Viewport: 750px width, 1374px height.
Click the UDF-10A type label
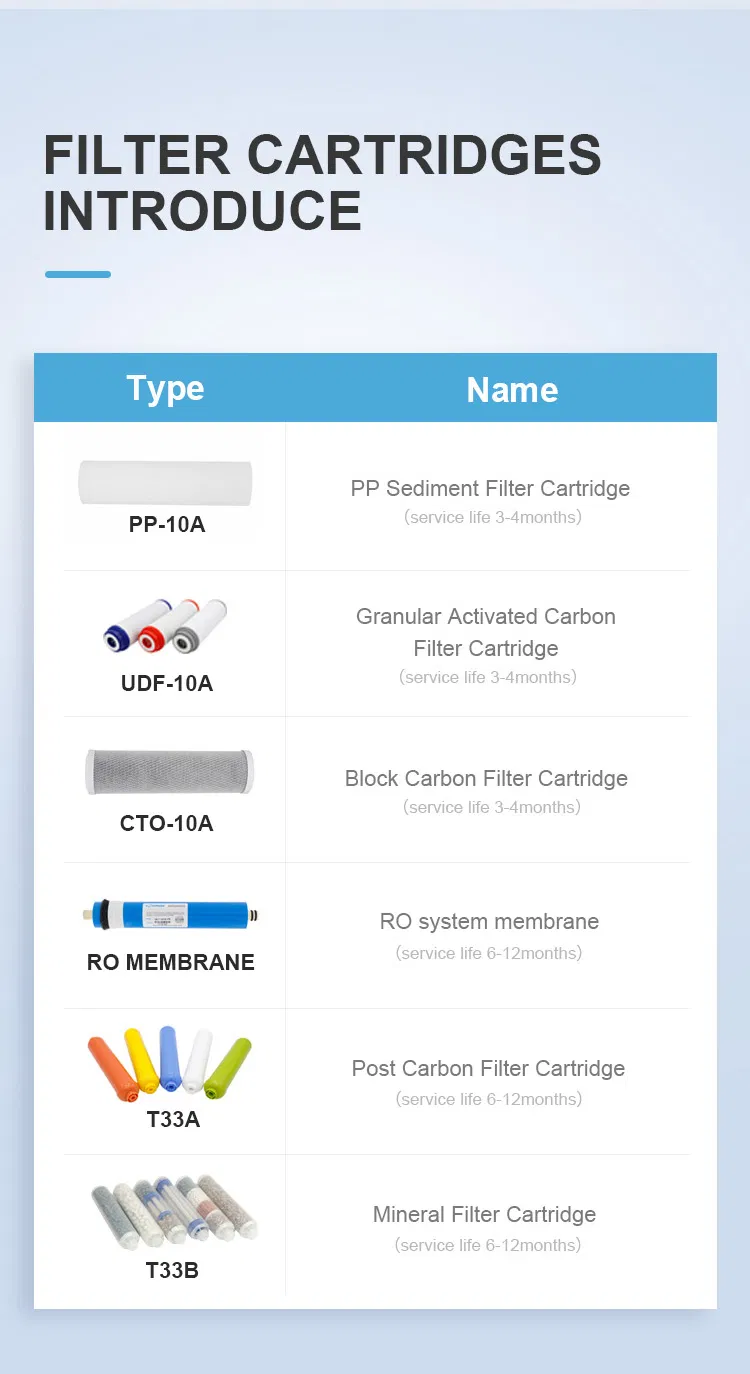166,684
